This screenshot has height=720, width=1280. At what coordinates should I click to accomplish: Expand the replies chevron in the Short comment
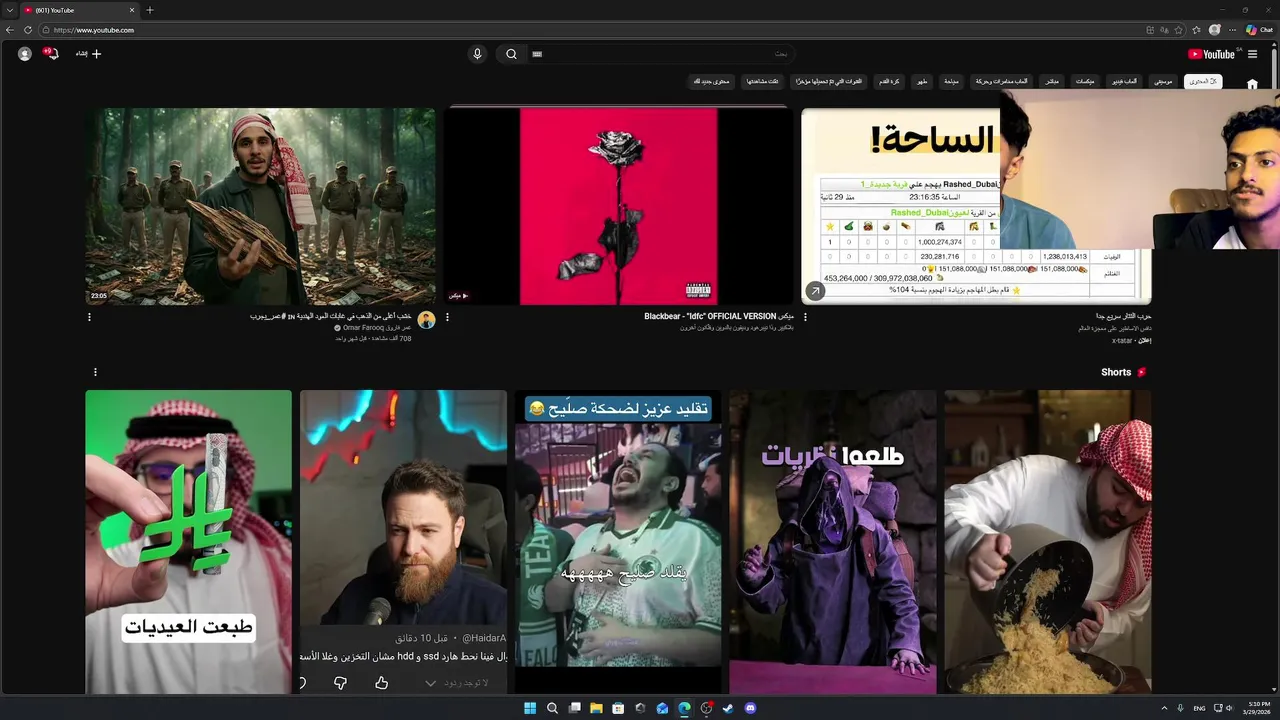coord(430,683)
